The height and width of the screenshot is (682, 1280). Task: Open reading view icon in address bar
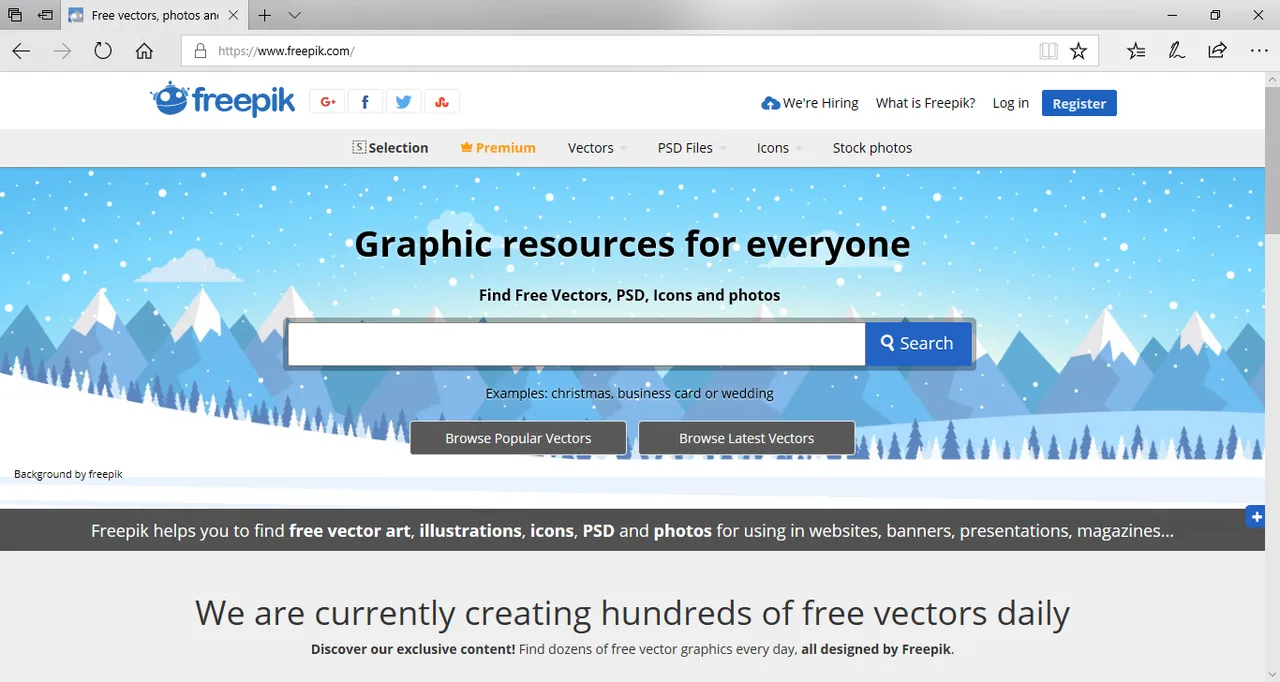click(1048, 51)
